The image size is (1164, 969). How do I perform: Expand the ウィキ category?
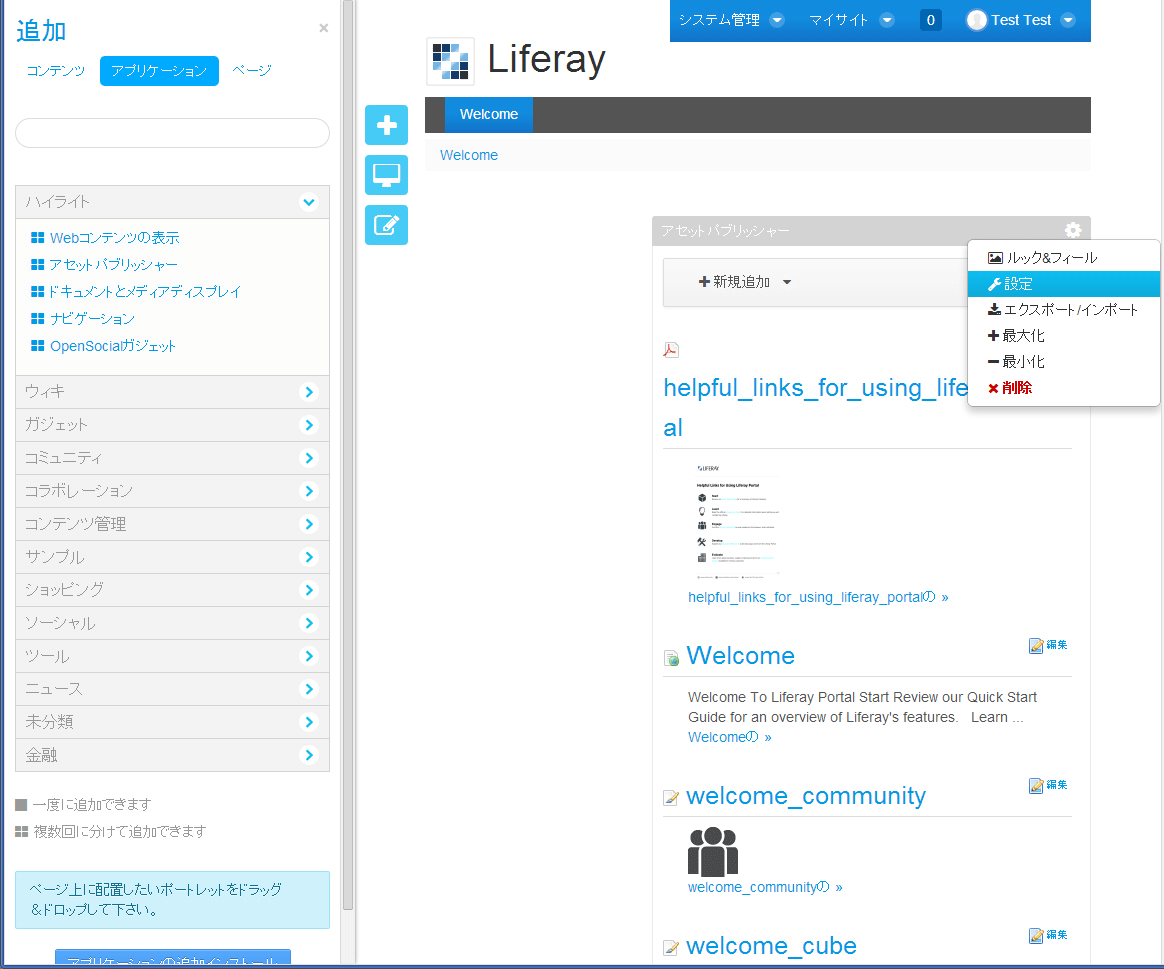click(x=172, y=391)
